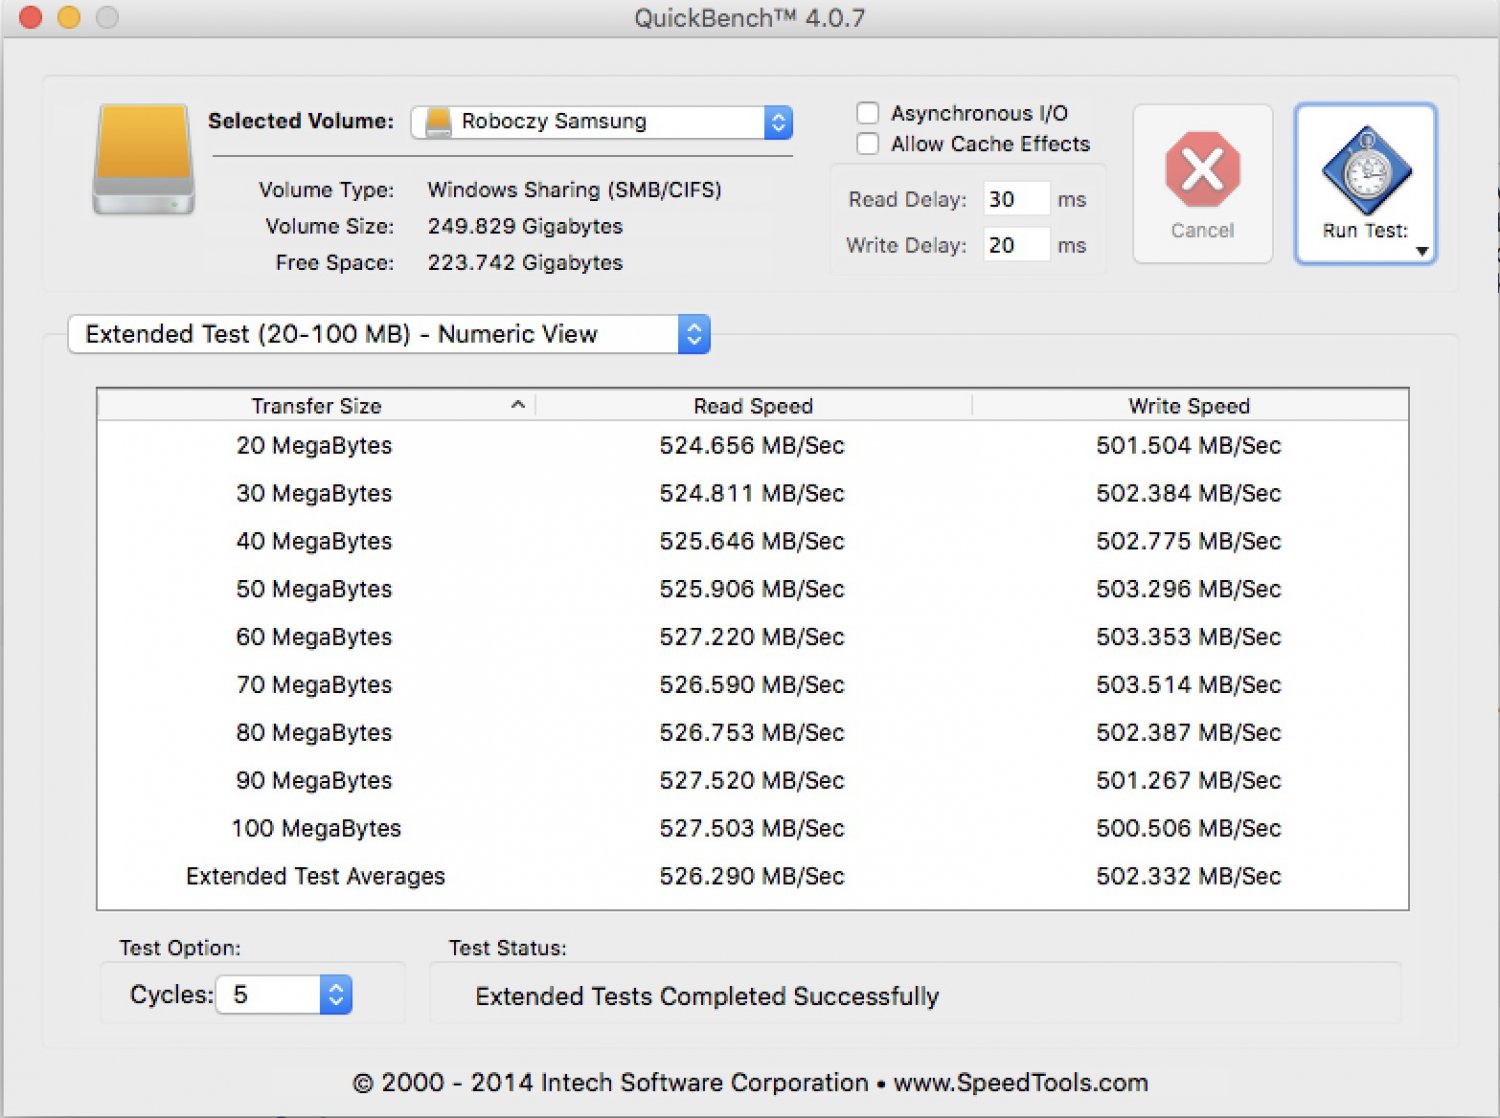This screenshot has width=1500, height=1118.
Task: Minimize the QuickBench window
Action: [69, 17]
